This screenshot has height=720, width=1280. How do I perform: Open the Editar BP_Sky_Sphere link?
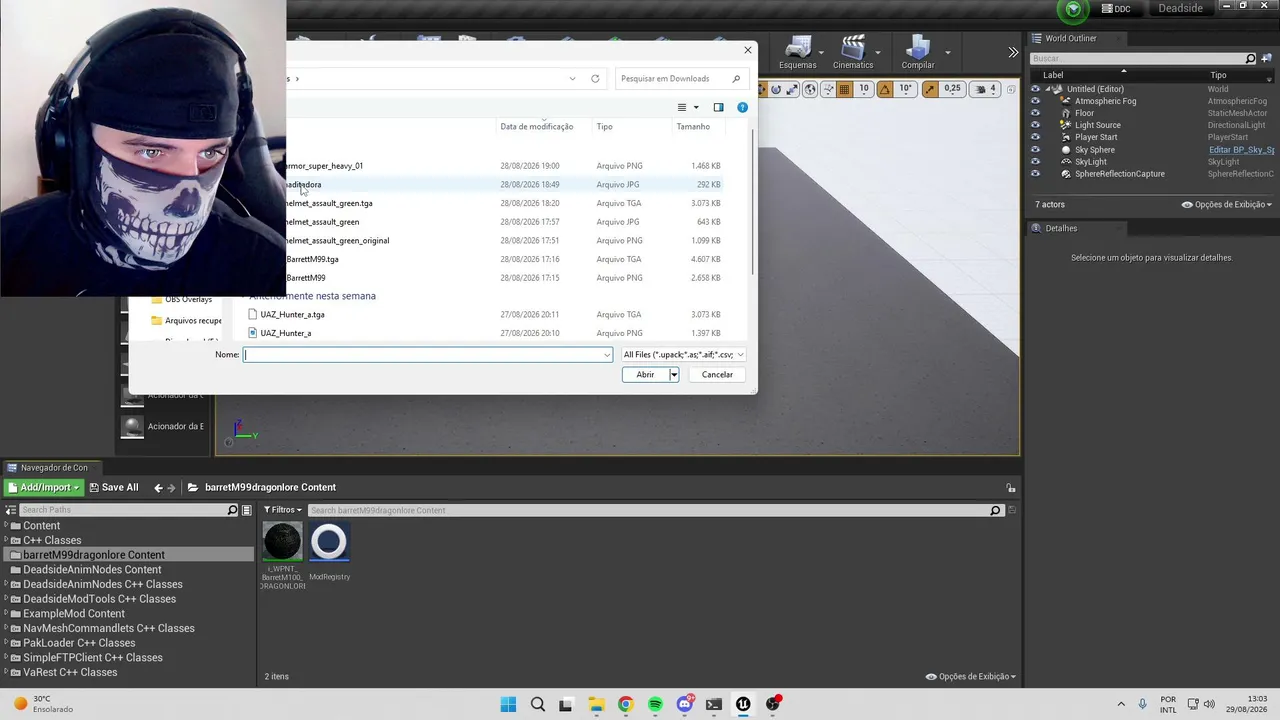1241,150
